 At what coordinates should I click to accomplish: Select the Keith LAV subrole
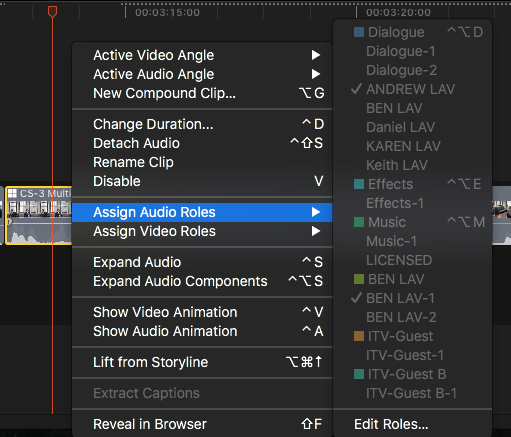point(413,165)
